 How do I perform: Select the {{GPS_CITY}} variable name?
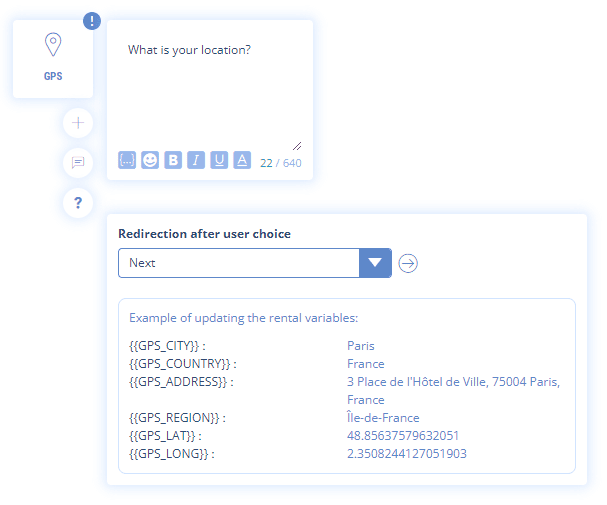[167, 346]
